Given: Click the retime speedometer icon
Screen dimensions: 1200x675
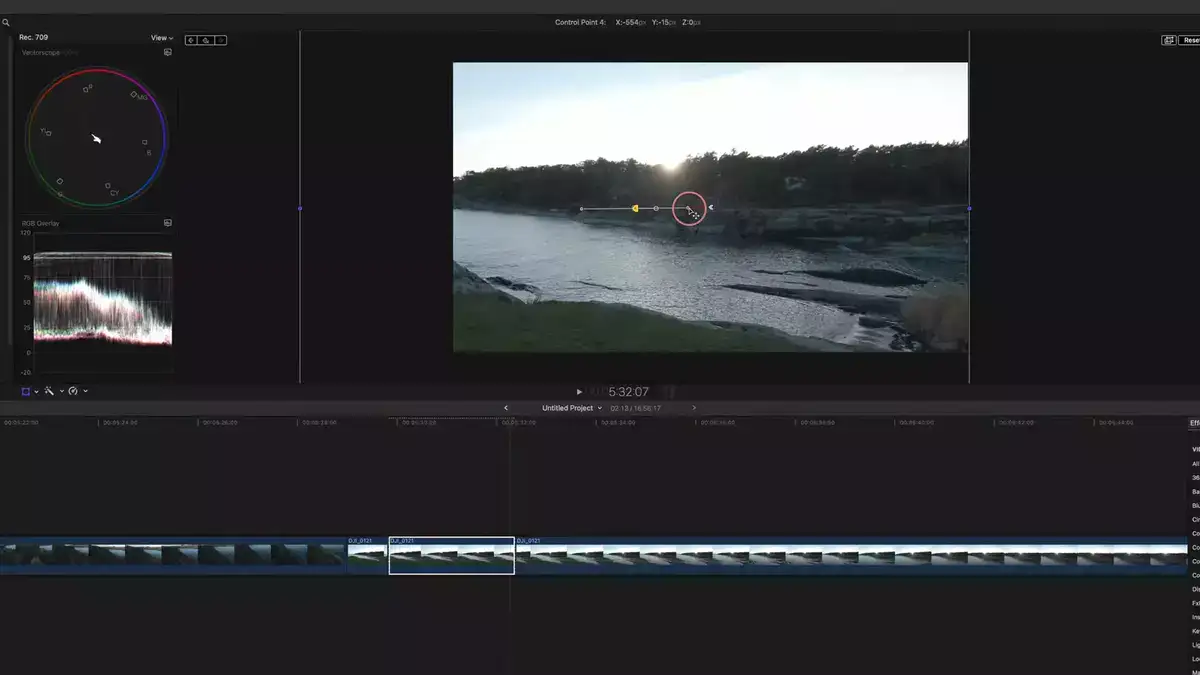Looking at the screenshot, I should point(73,391).
